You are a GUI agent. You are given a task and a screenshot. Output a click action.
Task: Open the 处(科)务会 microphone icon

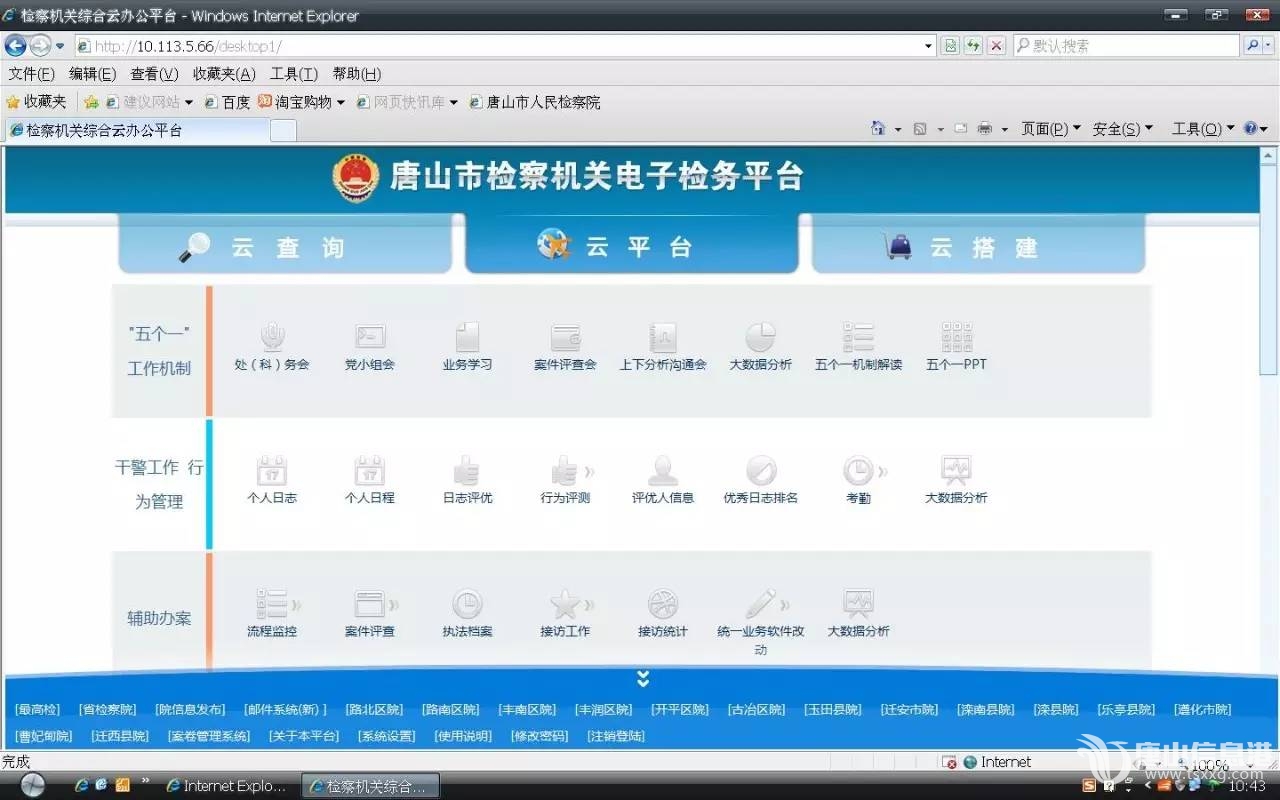271,338
